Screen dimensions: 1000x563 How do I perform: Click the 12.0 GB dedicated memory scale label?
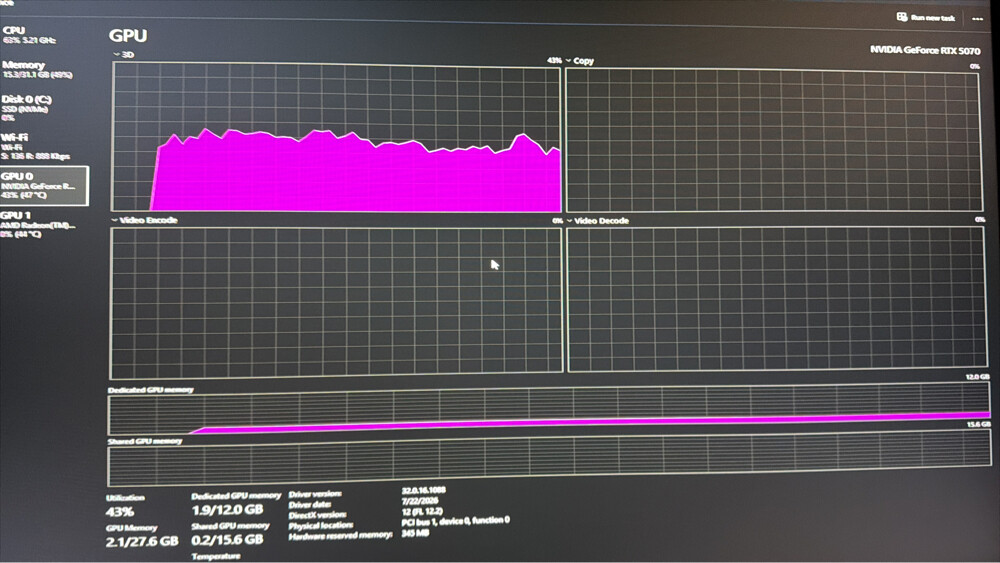point(978,377)
